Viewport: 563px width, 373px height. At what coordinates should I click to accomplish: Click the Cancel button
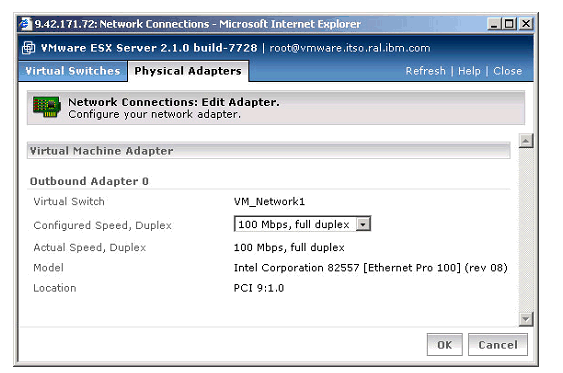tap(498, 345)
